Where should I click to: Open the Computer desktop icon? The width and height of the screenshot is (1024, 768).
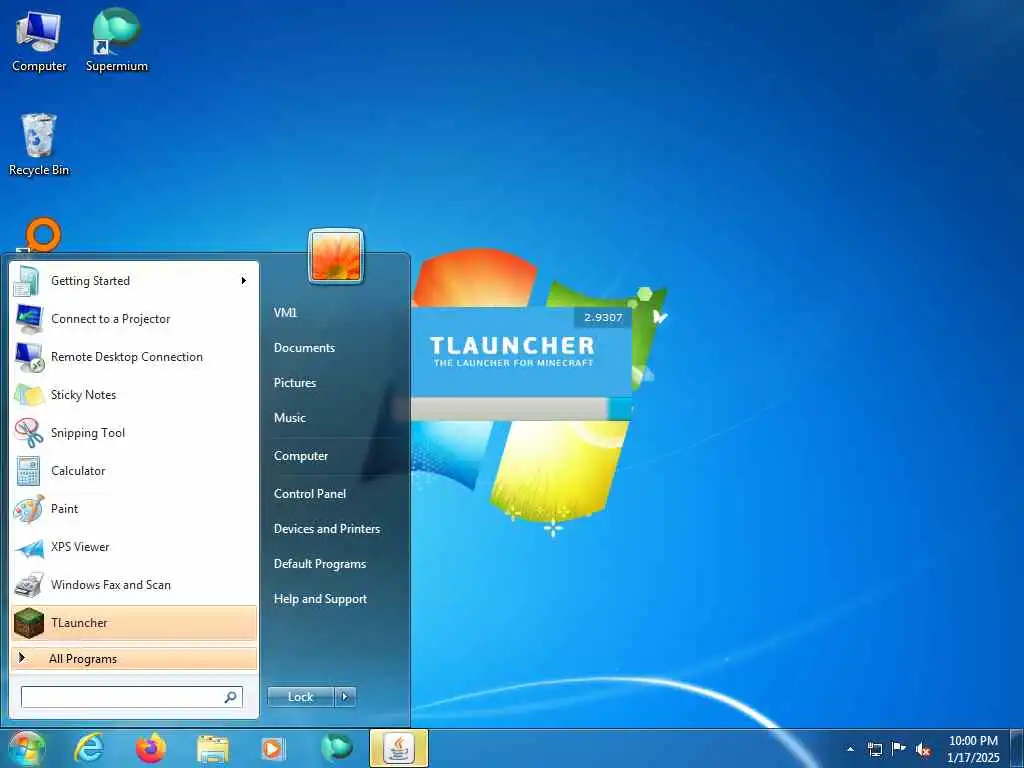pyautogui.click(x=39, y=41)
